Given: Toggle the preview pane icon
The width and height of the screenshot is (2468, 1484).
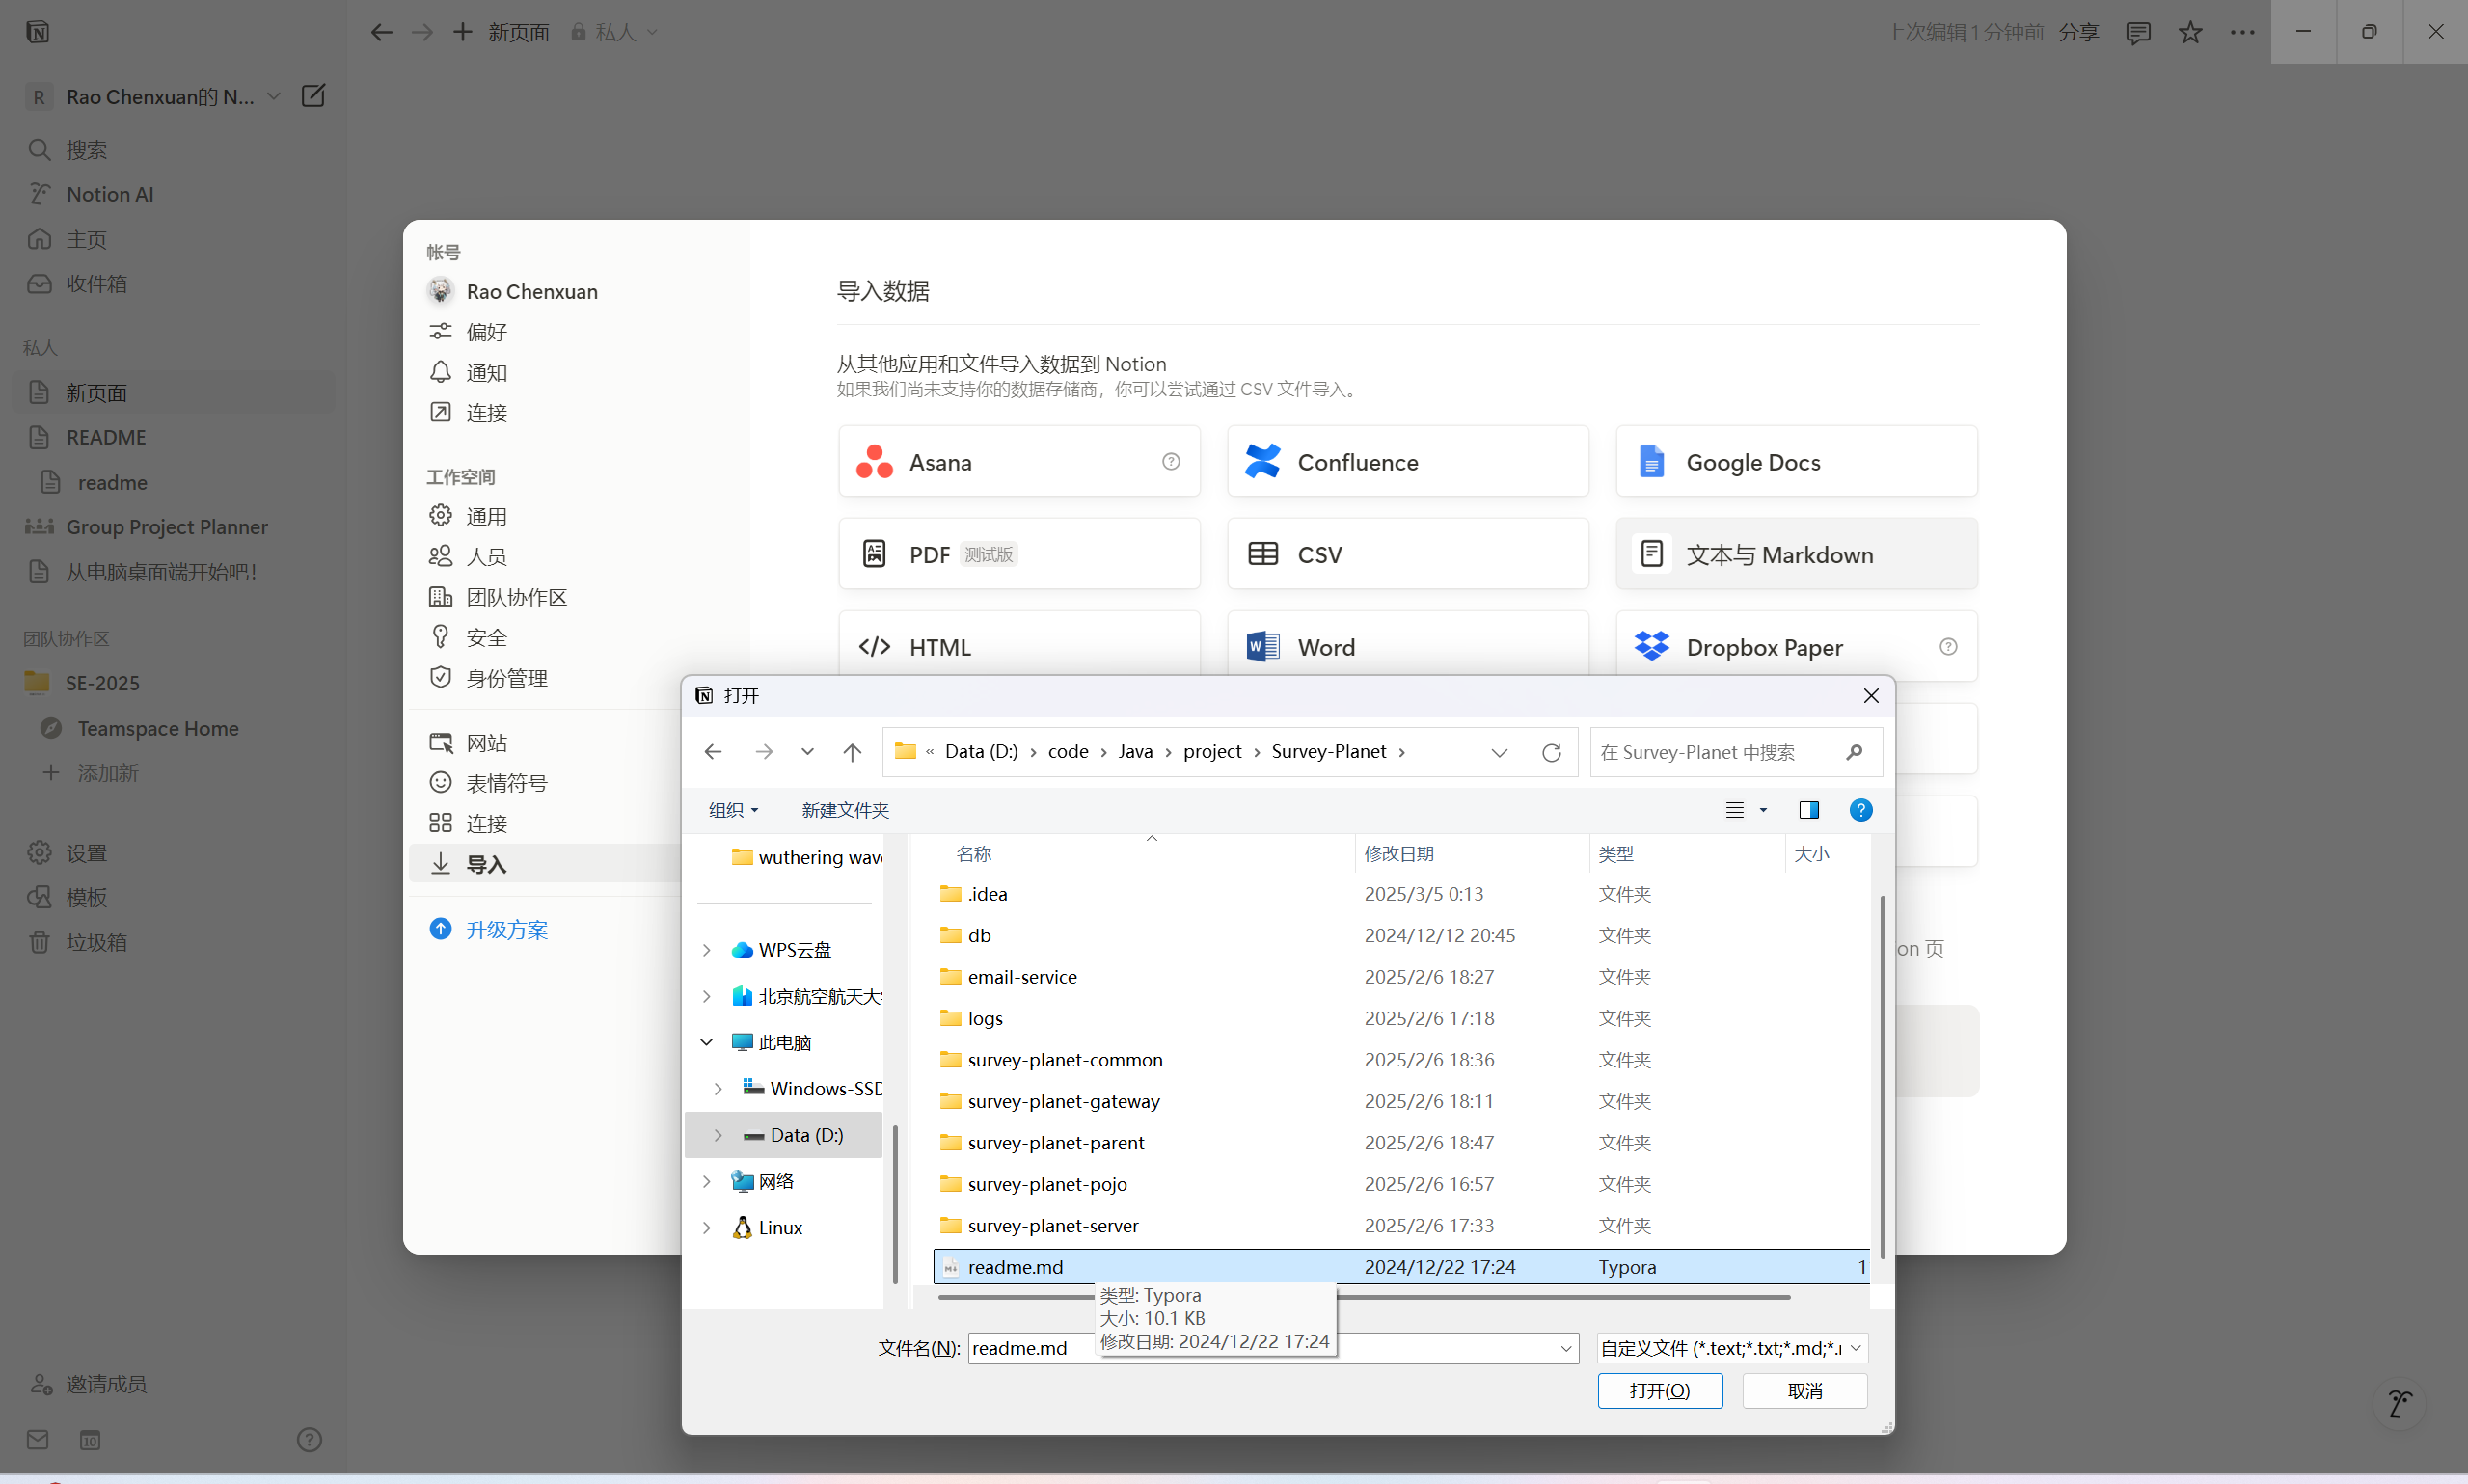Looking at the screenshot, I should pos(1808,810).
